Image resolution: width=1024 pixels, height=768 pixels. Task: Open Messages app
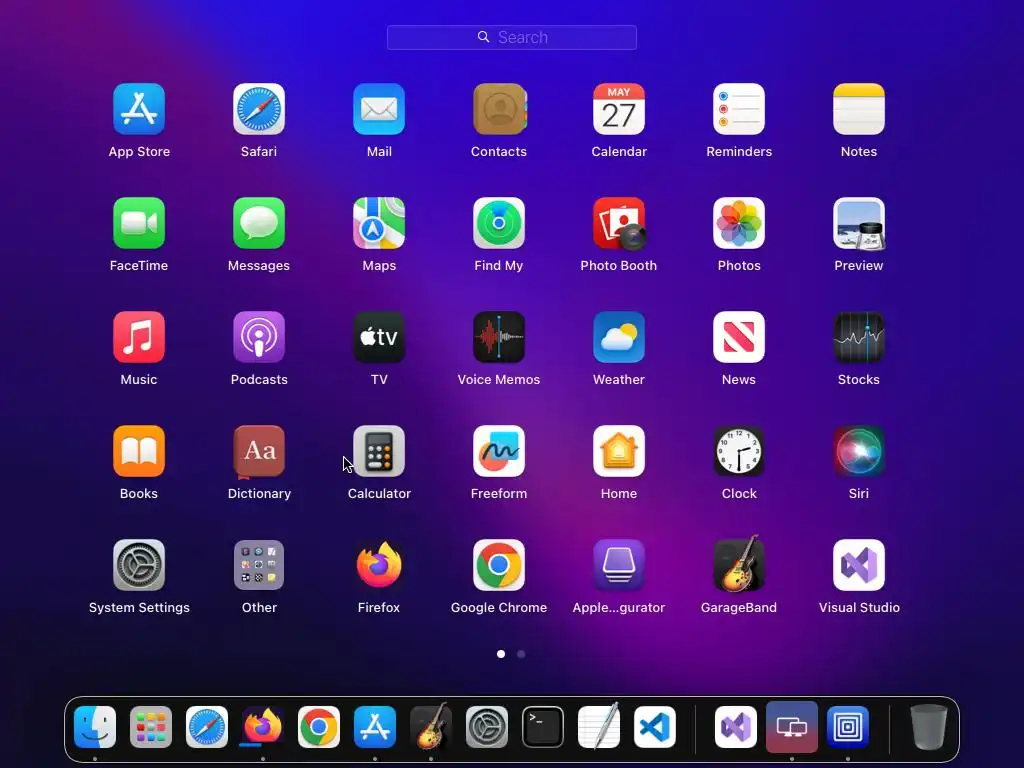(x=259, y=223)
